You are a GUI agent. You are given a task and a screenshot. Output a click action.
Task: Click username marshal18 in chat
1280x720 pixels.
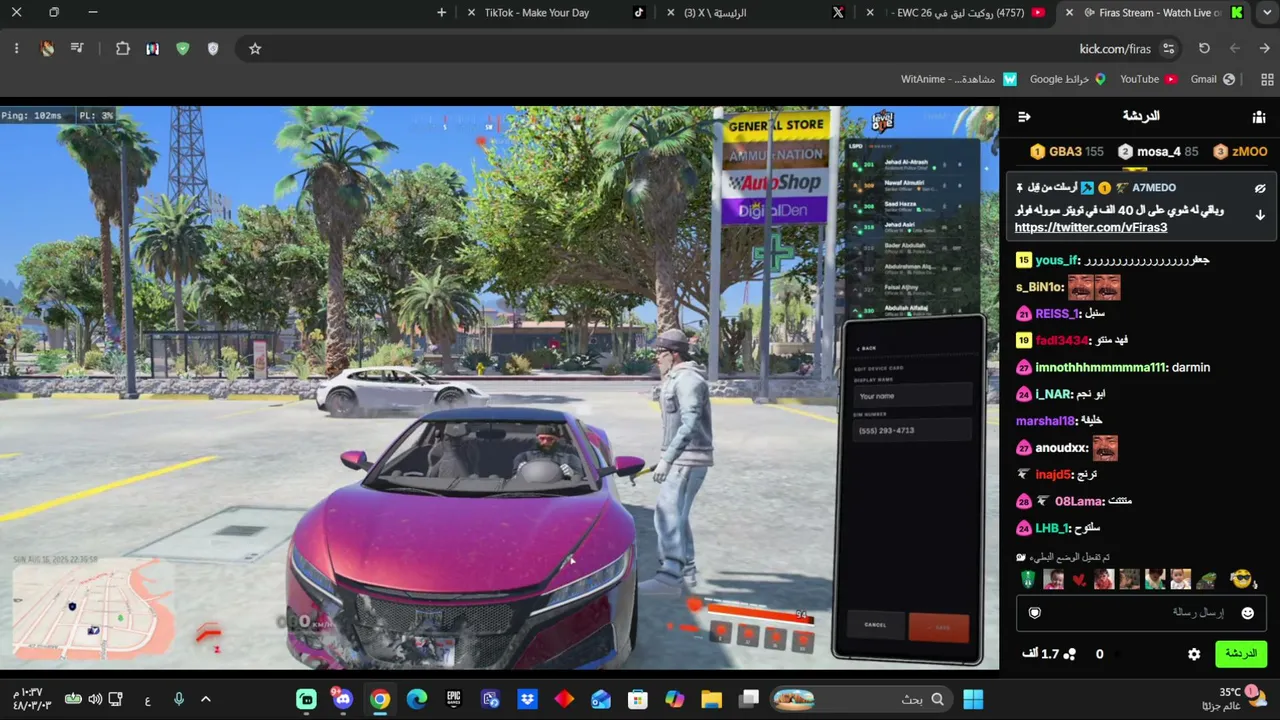(1045, 421)
